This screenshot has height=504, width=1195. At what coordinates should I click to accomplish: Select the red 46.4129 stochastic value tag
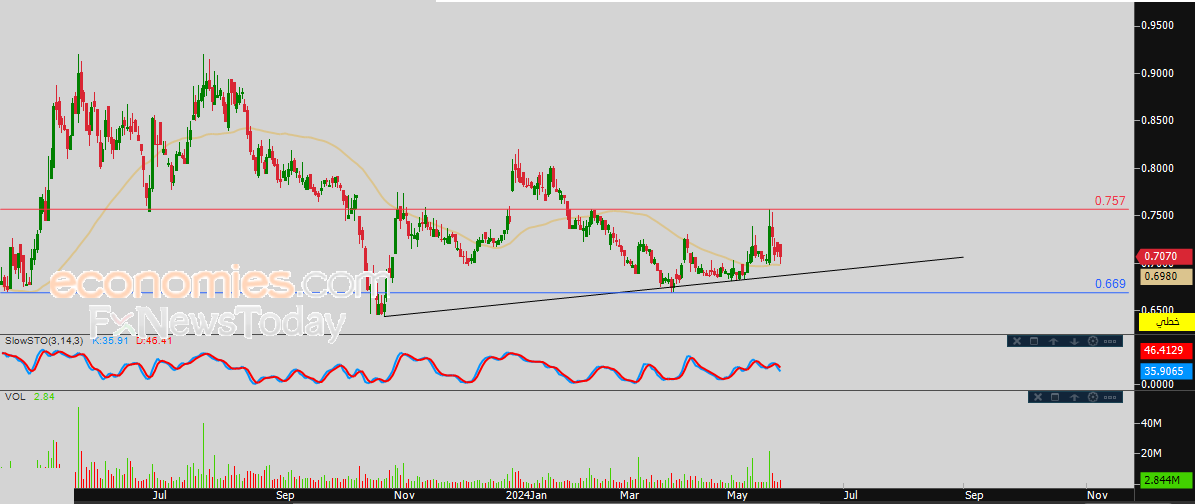point(1165,352)
